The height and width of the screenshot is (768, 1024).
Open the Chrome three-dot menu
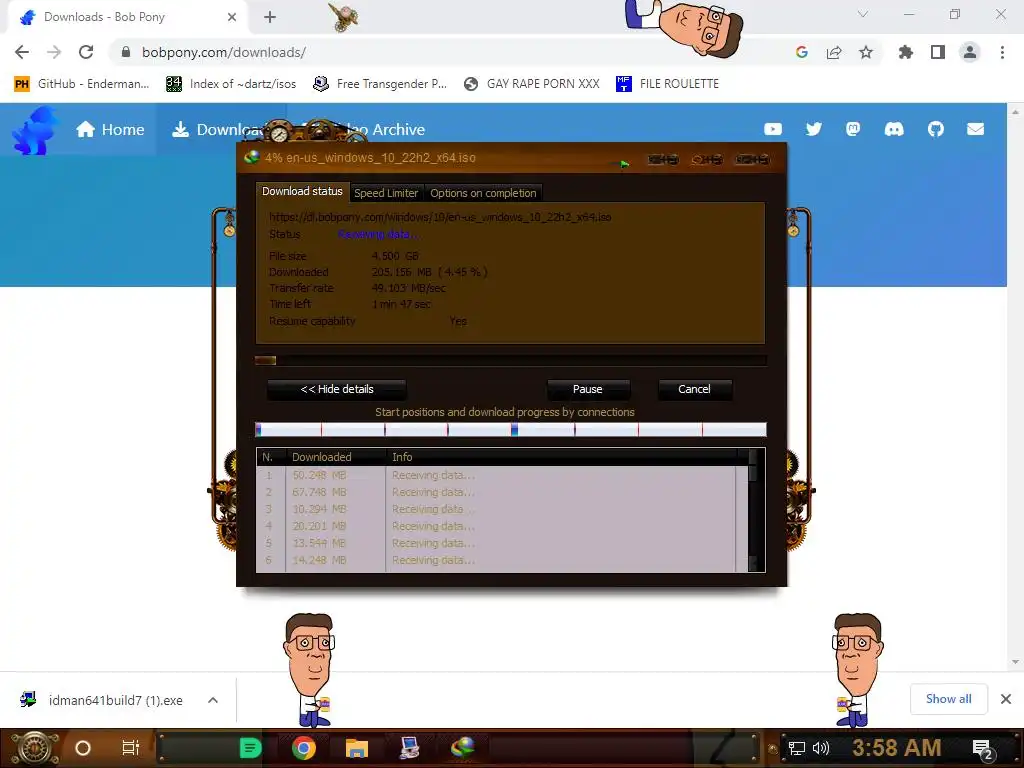point(1002,52)
